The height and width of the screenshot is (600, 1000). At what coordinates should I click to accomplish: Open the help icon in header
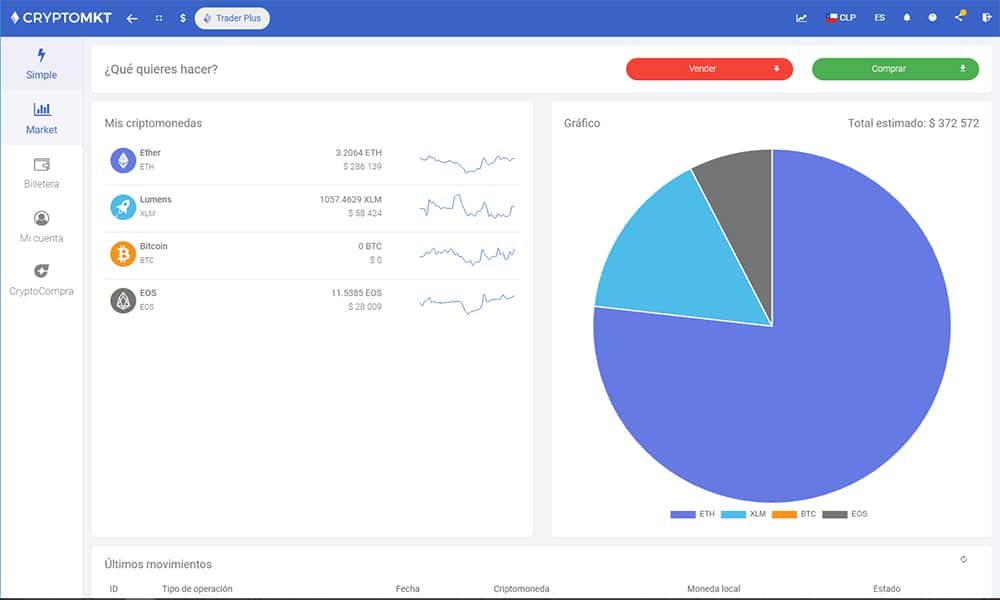coord(932,18)
